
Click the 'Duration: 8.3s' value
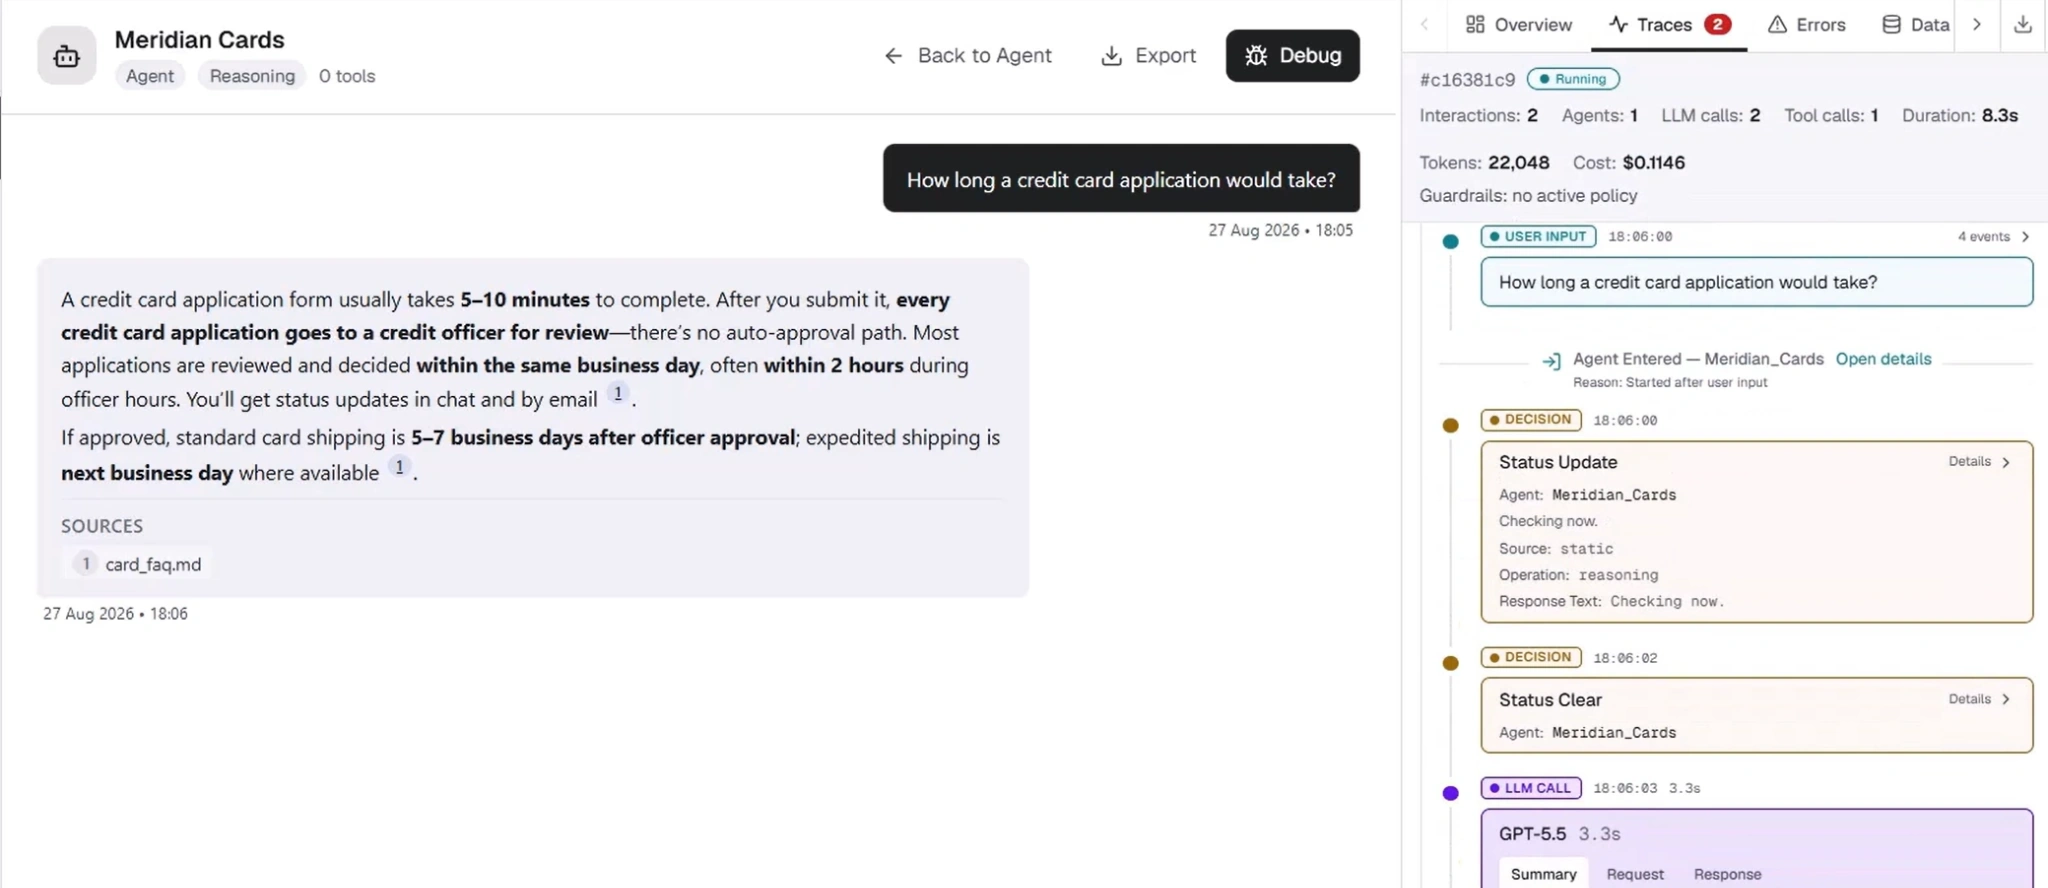(x=1960, y=116)
